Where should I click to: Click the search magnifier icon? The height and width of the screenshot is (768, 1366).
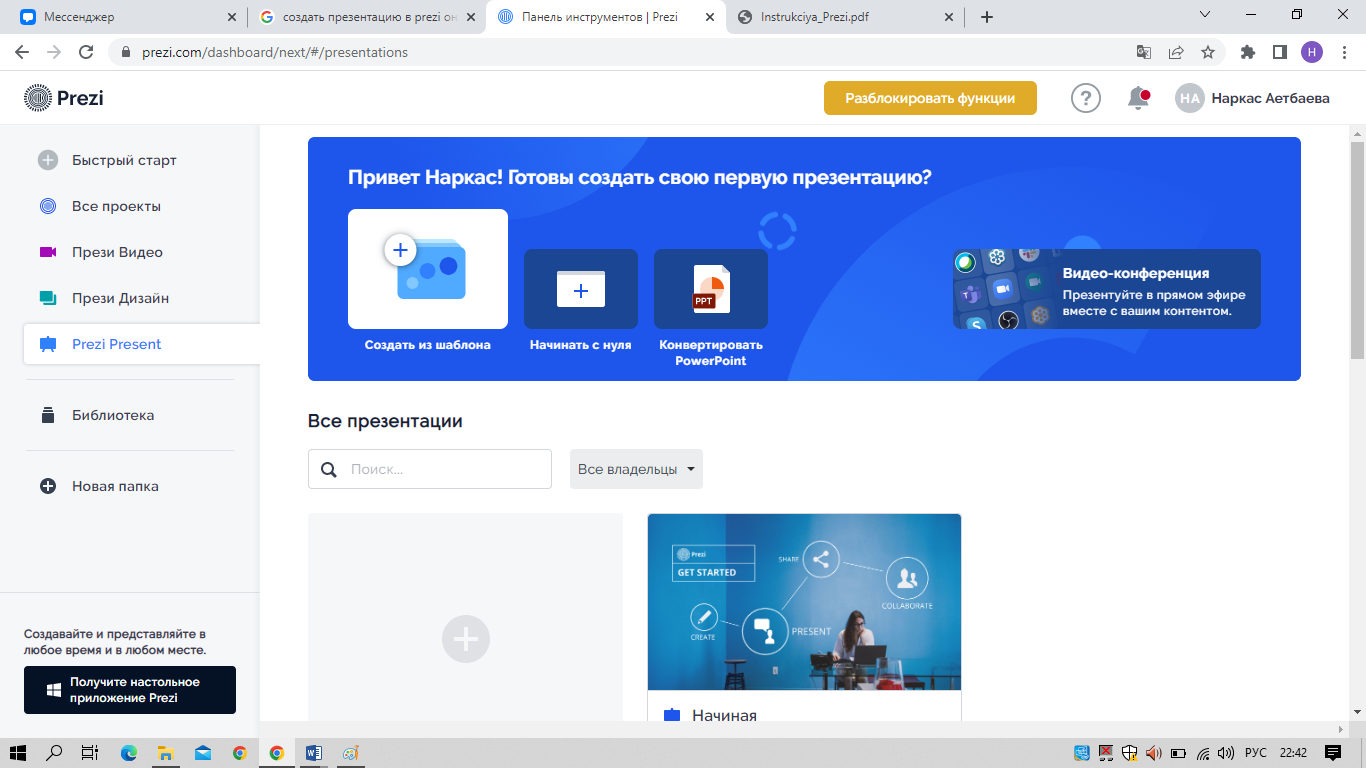[x=329, y=469]
